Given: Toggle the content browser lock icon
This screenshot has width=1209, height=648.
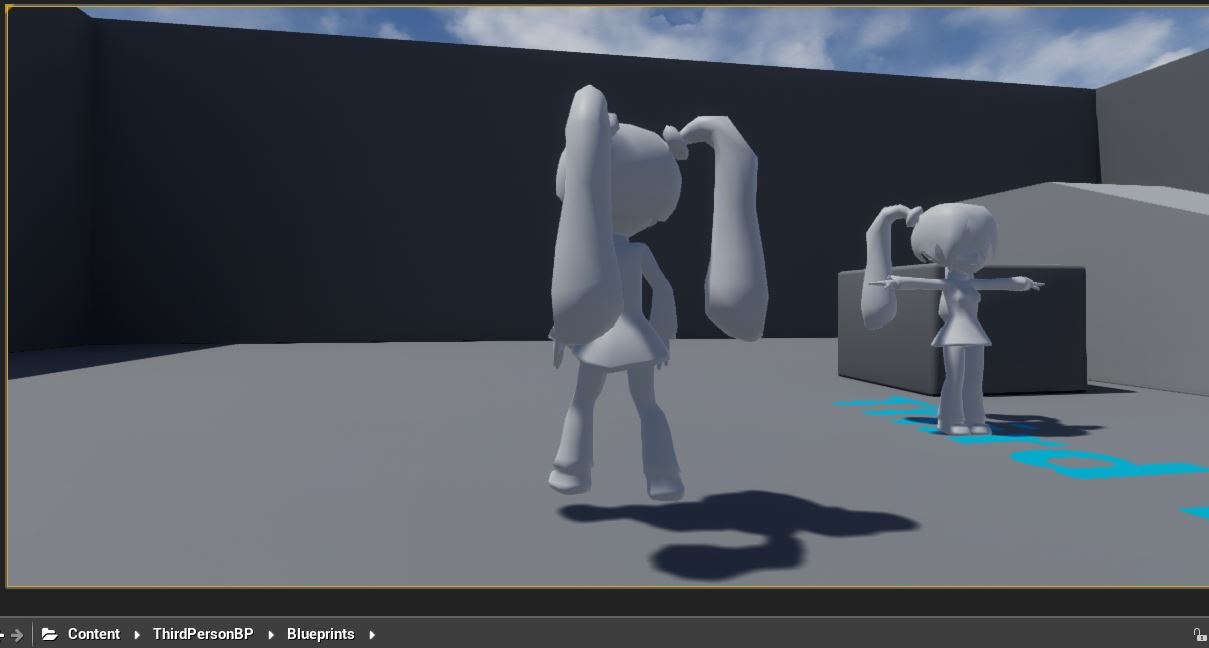Looking at the screenshot, I should click(x=1198, y=634).
